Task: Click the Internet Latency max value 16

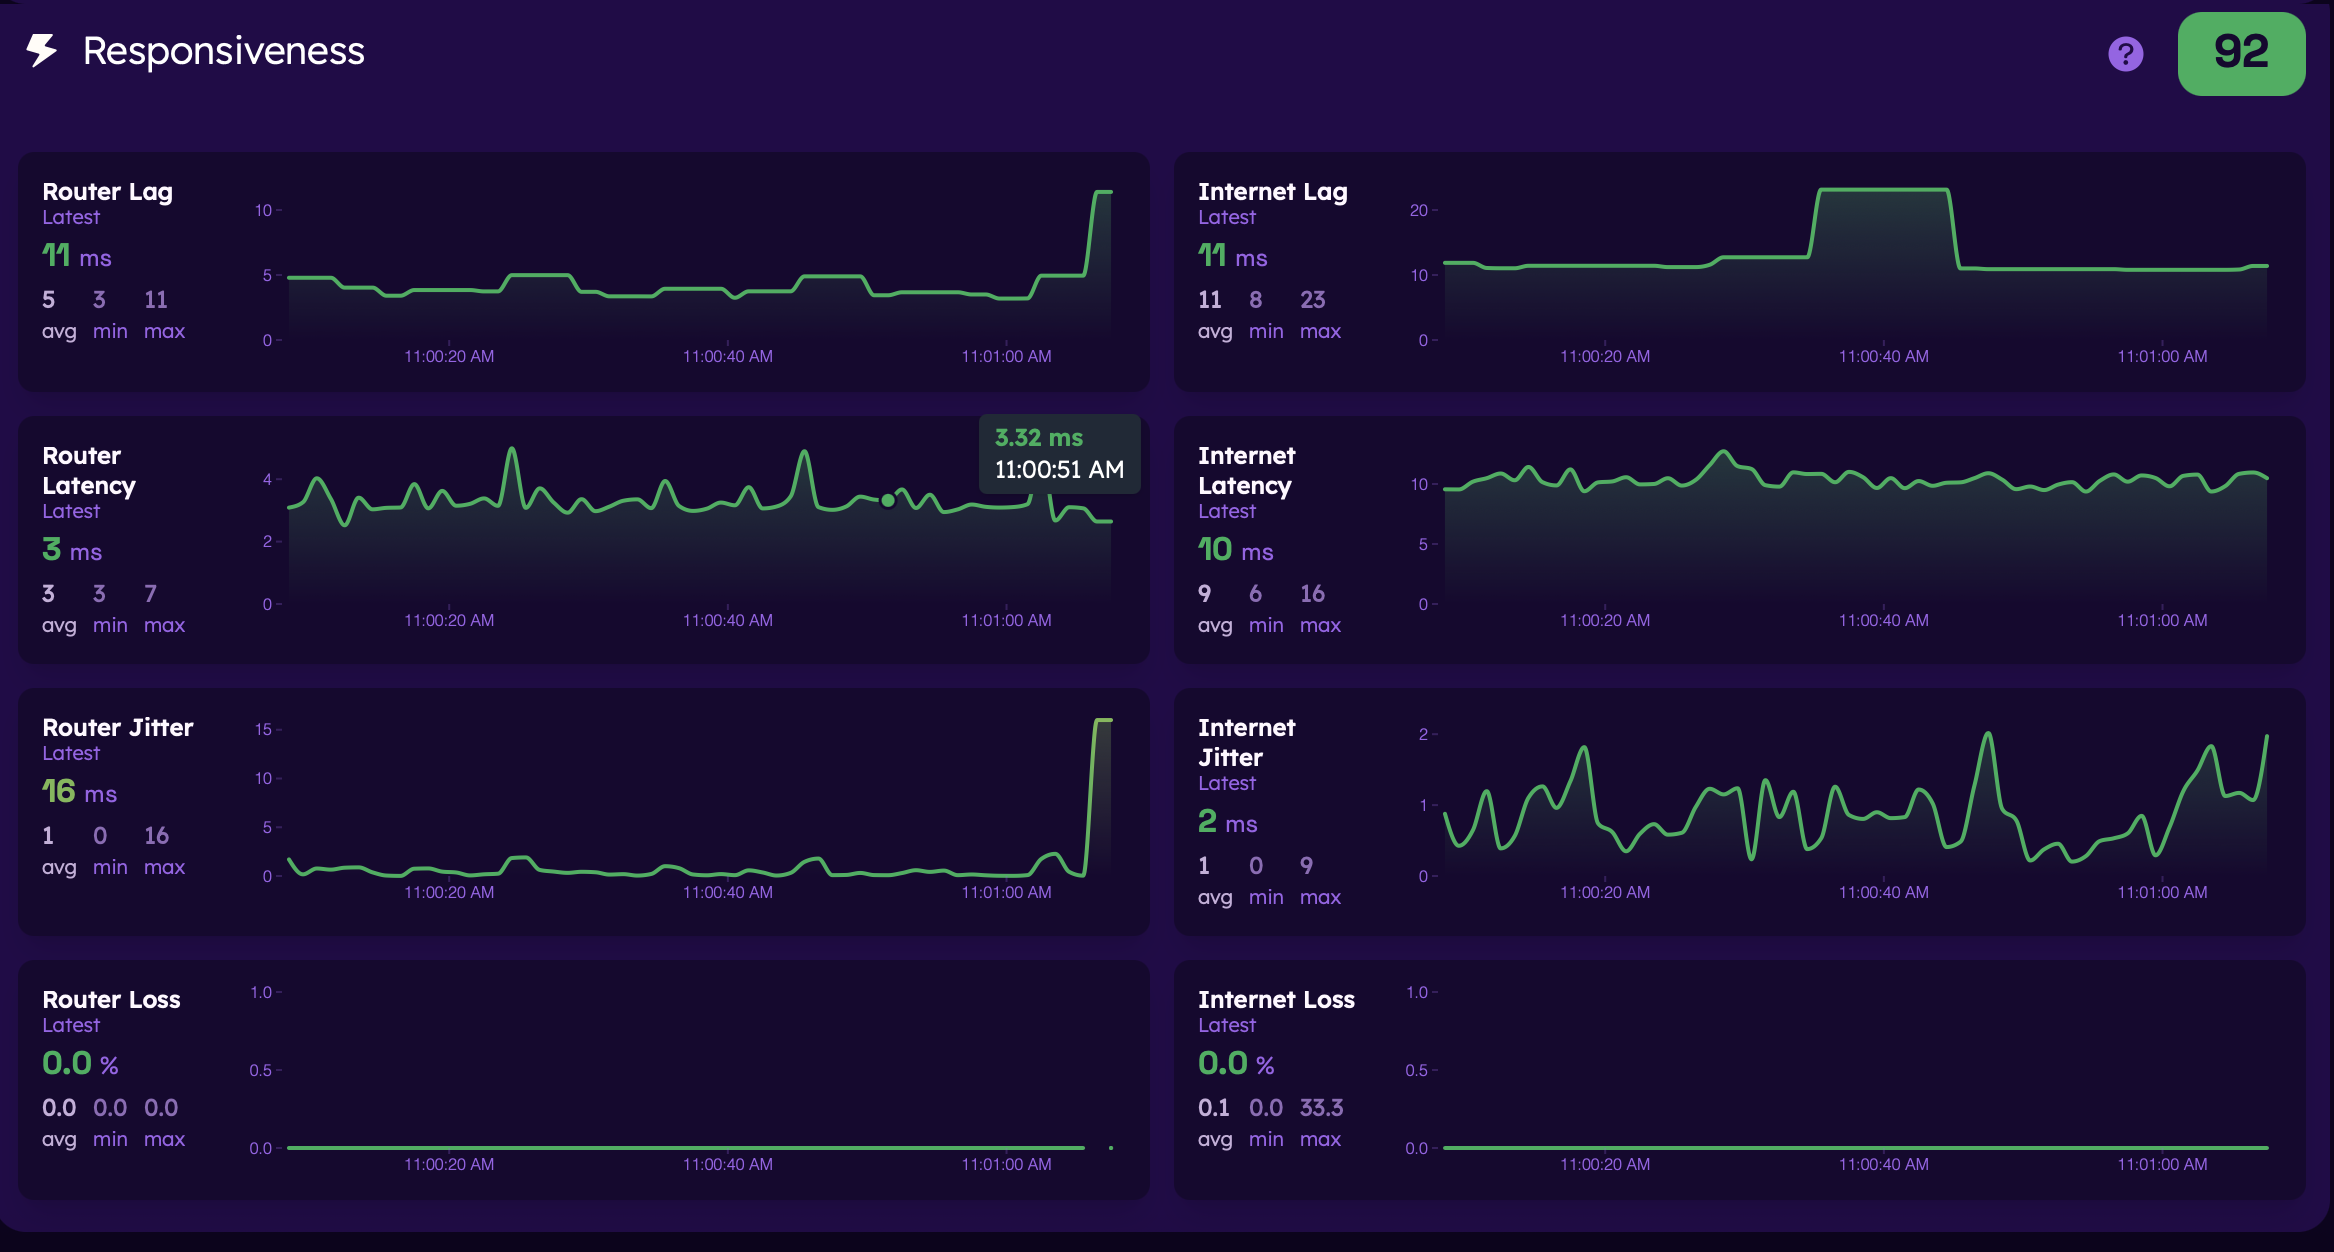Action: pyautogui.click(x=1312, y=593)
